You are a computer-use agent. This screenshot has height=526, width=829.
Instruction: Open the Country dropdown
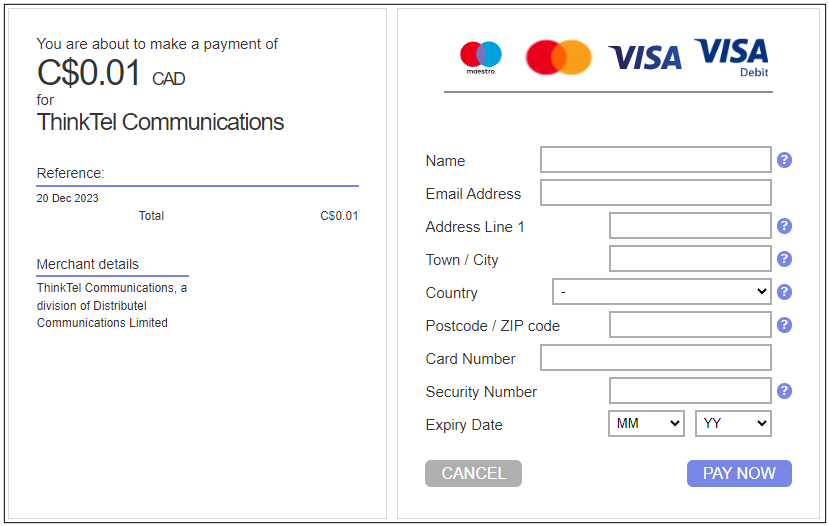(x=661, y=292)
